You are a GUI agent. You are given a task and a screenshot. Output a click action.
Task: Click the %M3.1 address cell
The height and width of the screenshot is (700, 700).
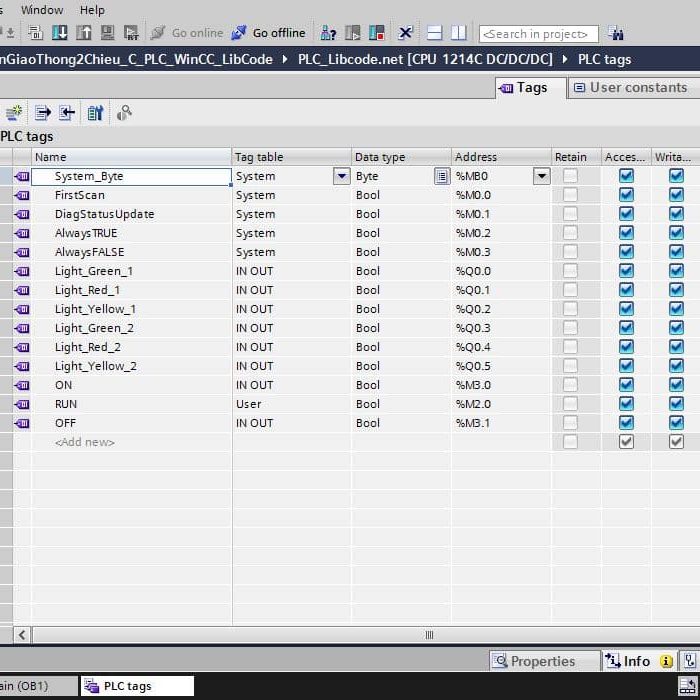[502, 423]
